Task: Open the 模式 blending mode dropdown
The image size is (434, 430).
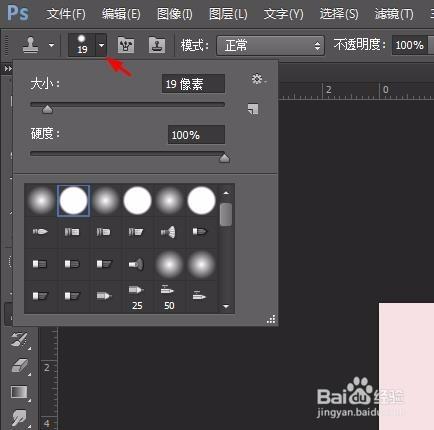Action: point(270,45)
